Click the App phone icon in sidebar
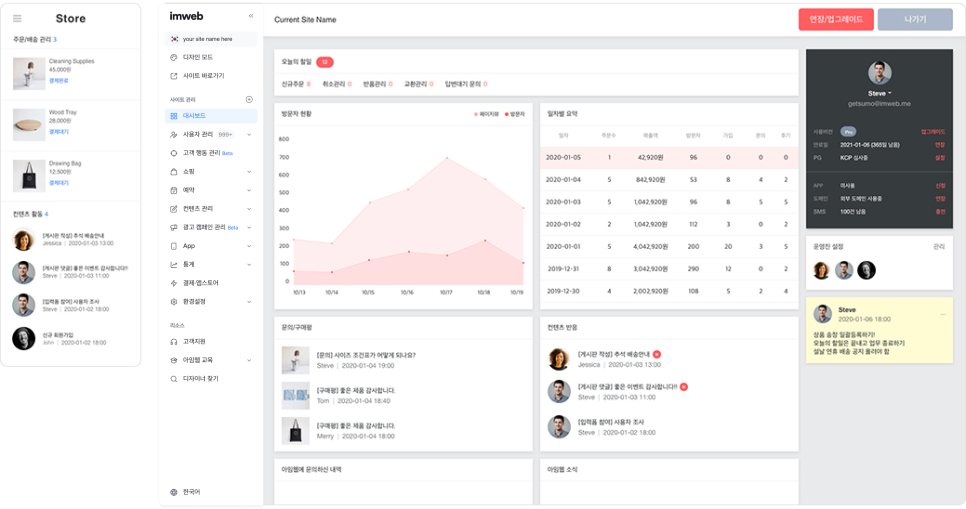 [x=174, y=246]
